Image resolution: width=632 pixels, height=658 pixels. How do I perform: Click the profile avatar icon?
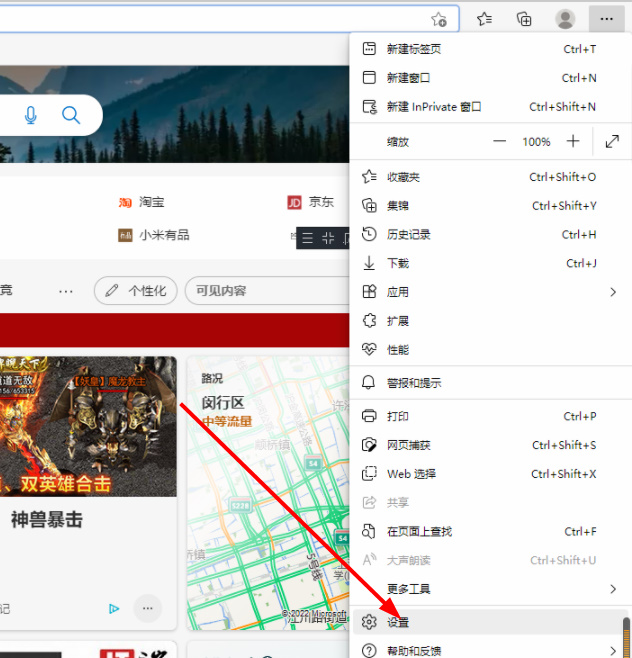click(565, 19)
